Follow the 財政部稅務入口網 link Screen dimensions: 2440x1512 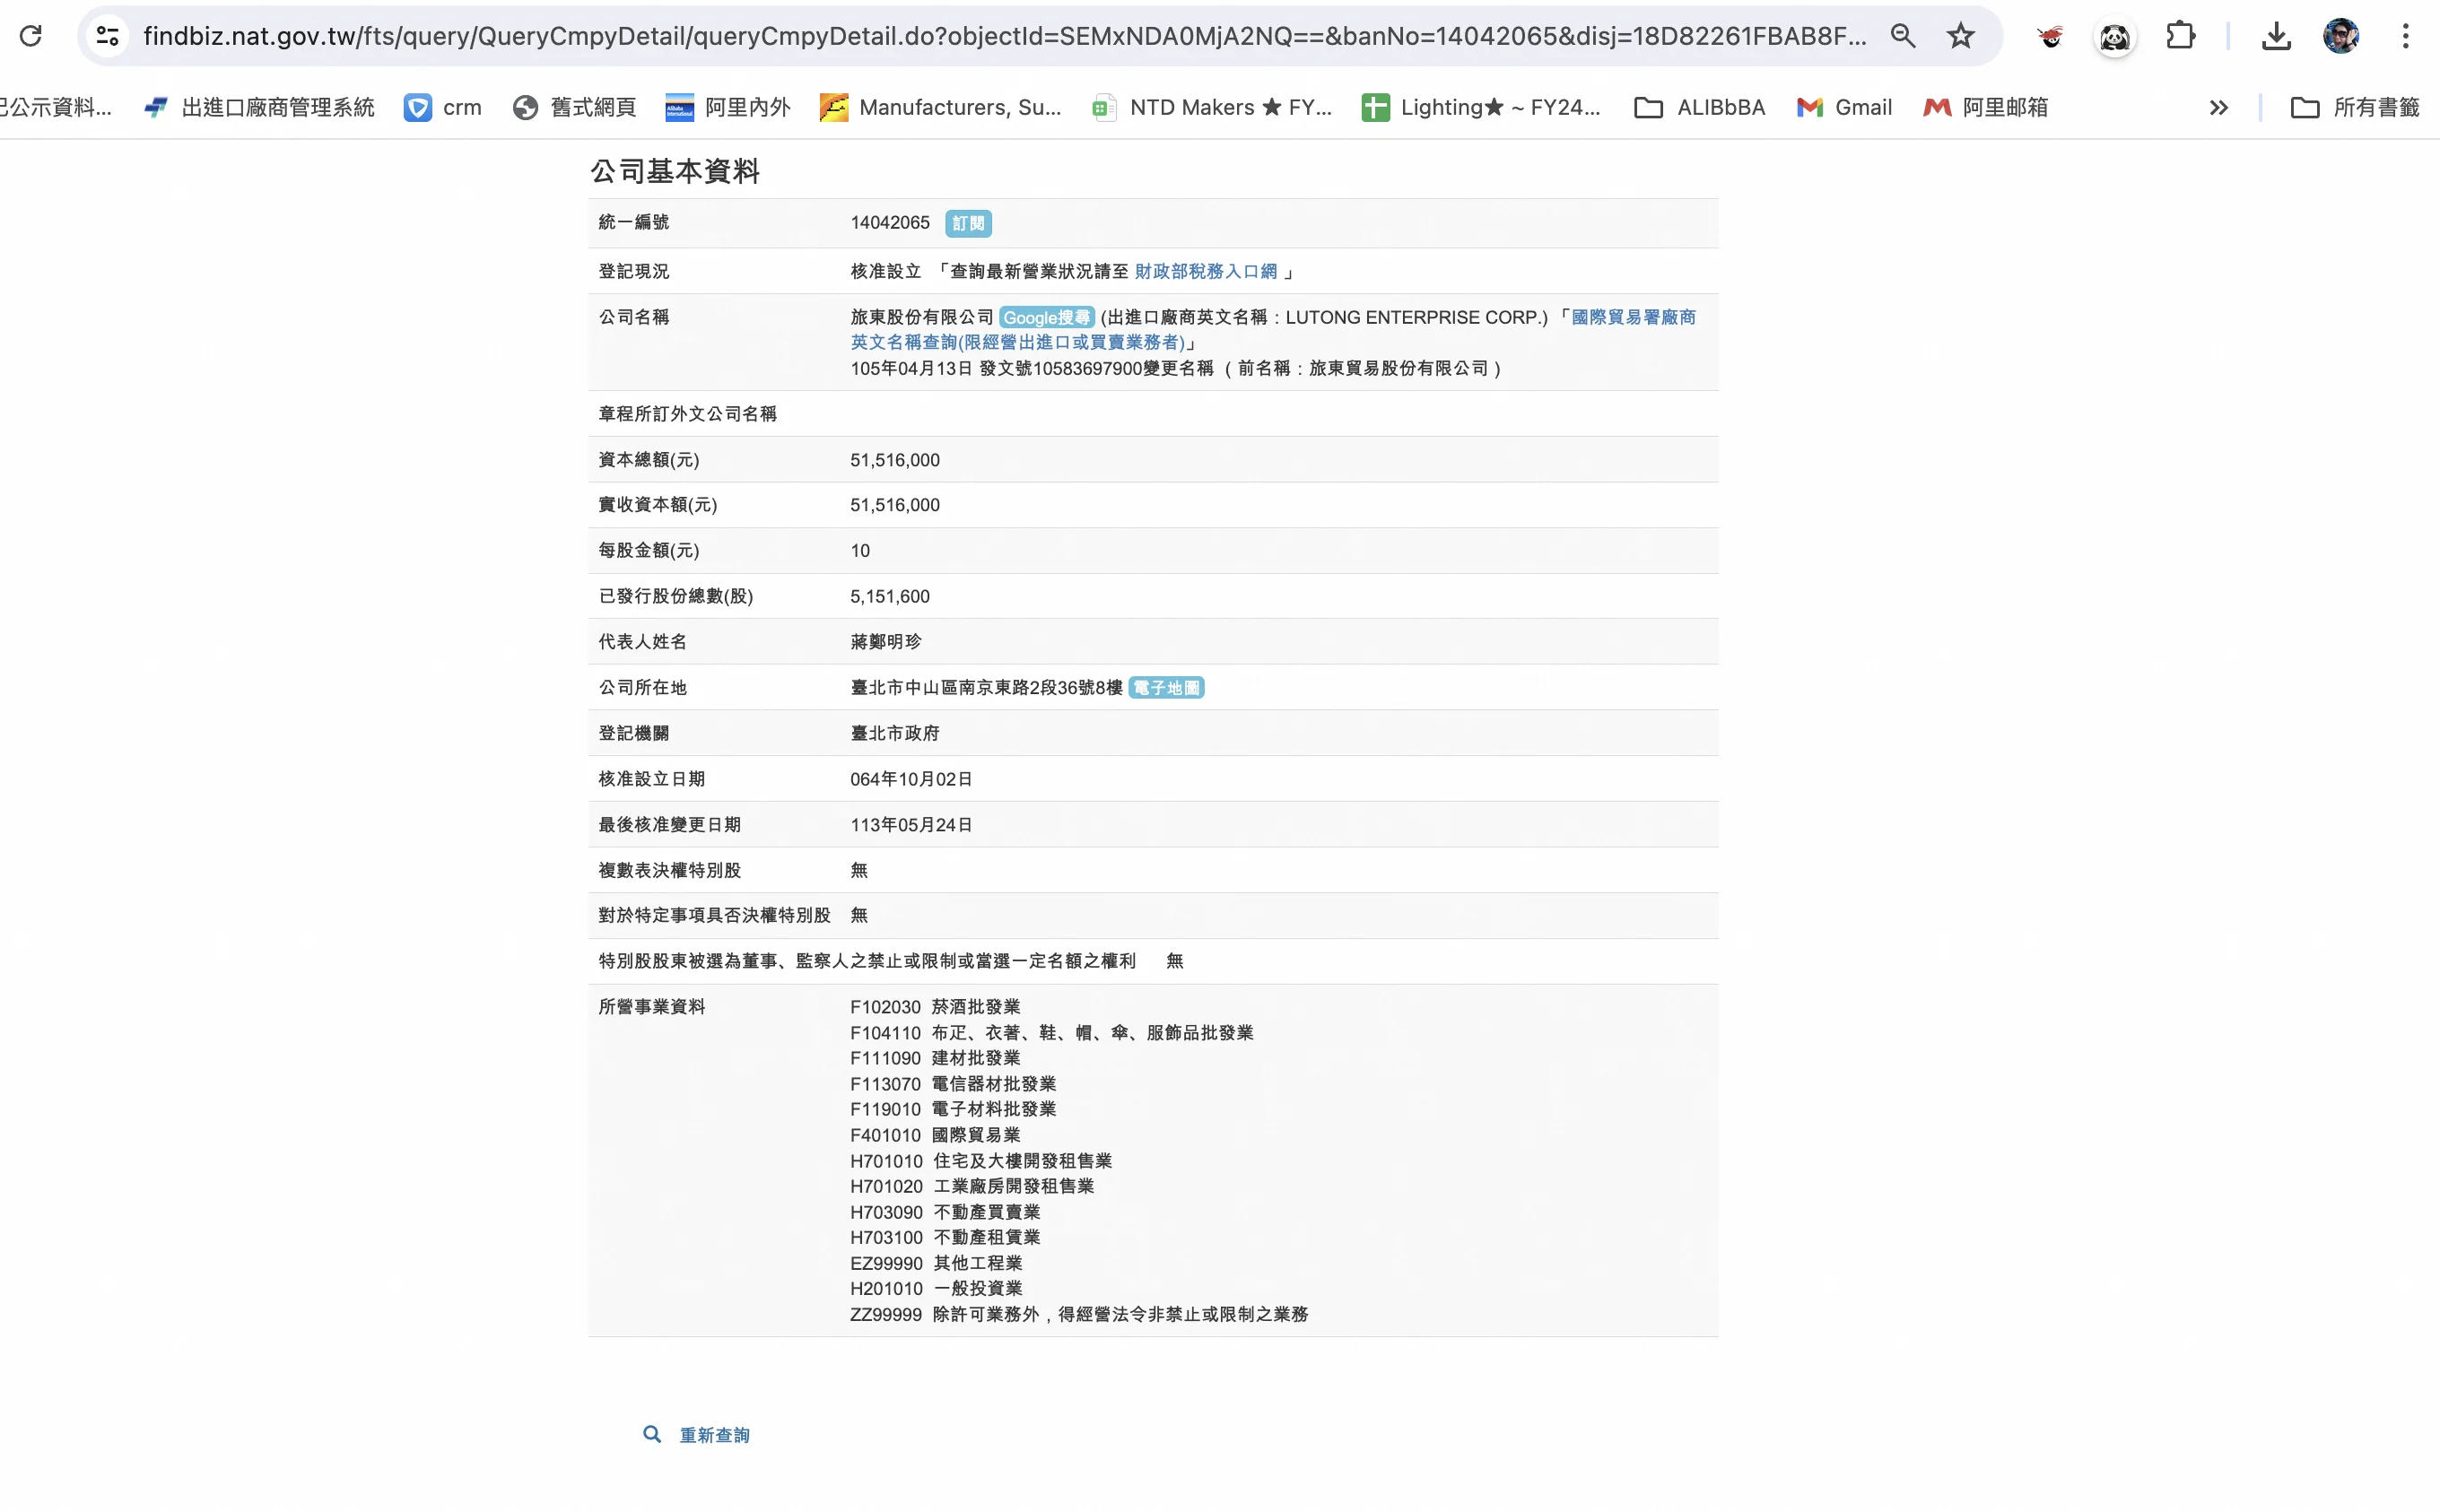point(1205,271)
